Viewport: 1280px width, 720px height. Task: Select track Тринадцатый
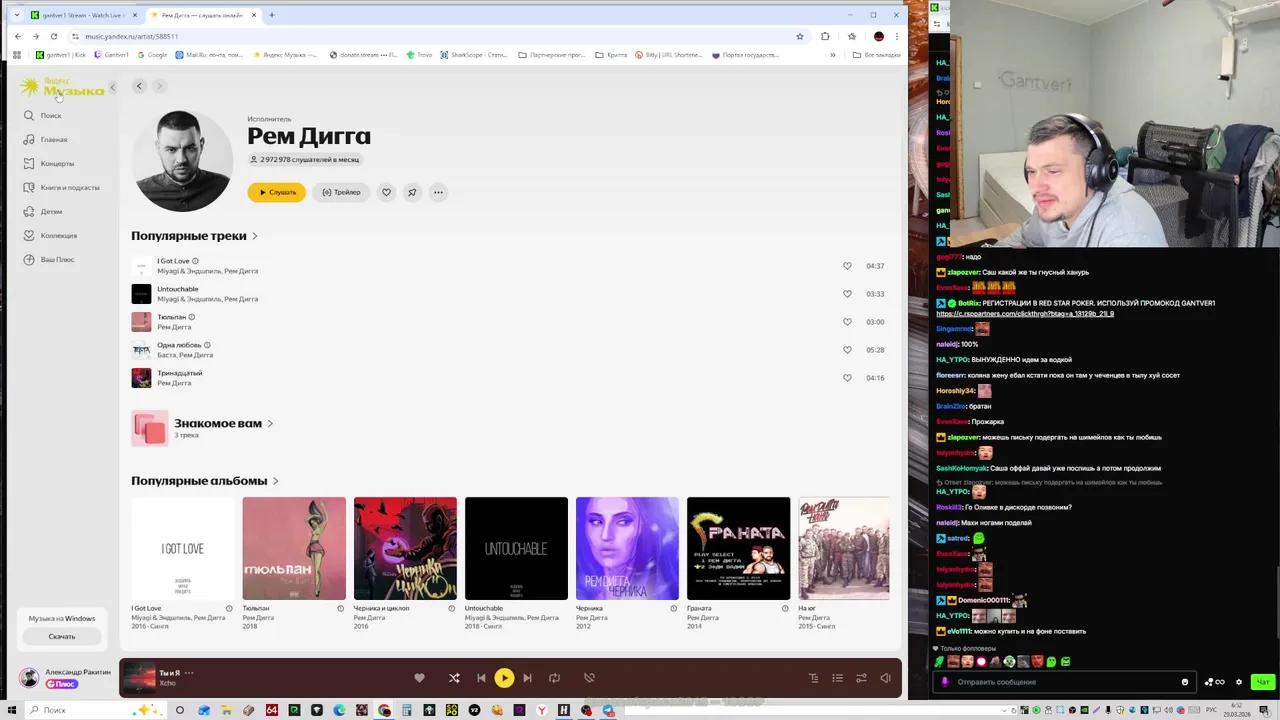(179, 373)
